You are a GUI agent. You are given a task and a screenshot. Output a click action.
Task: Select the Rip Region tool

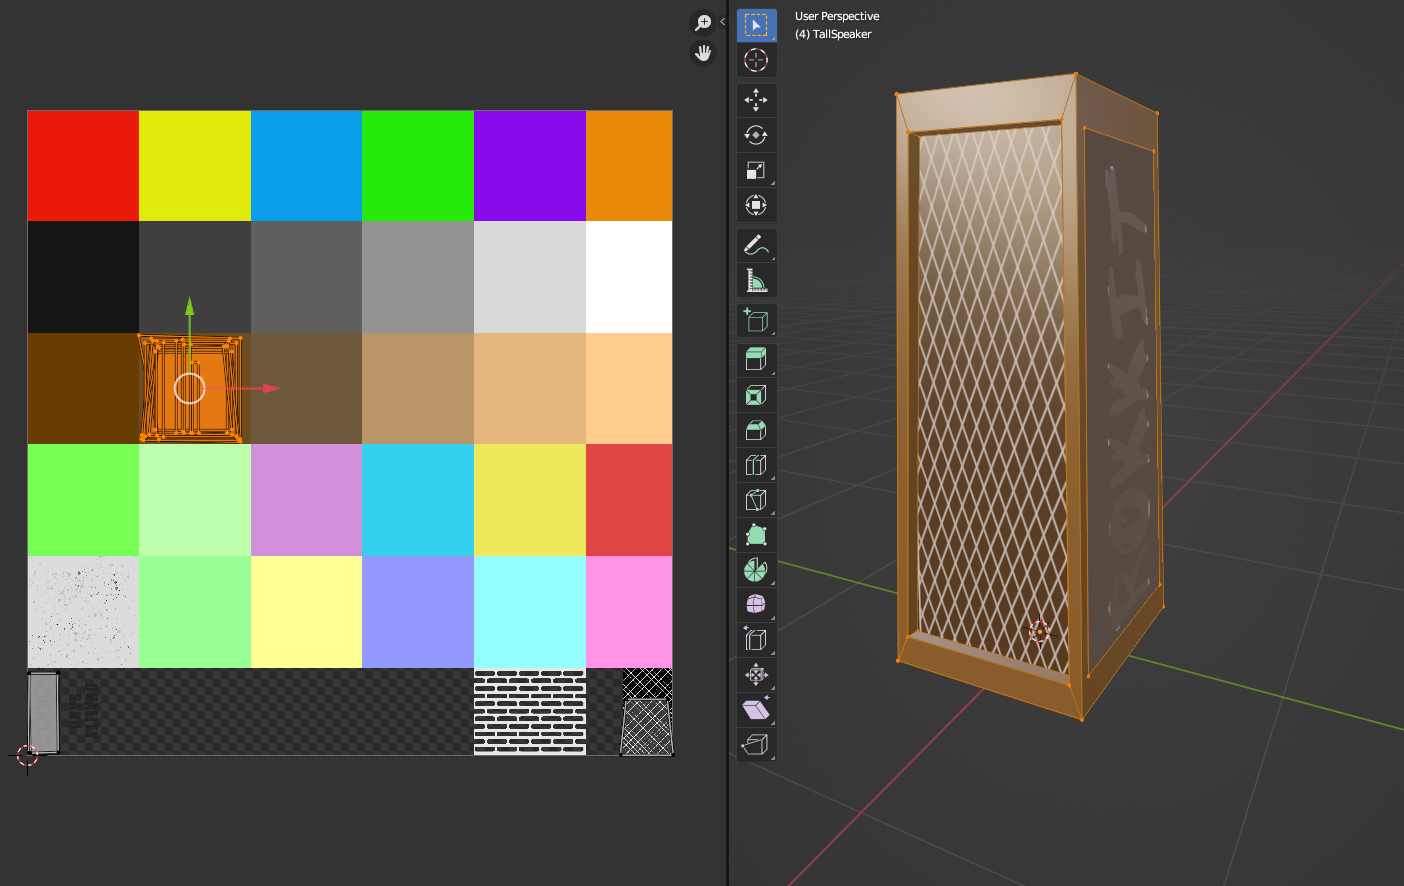(756, 744)
